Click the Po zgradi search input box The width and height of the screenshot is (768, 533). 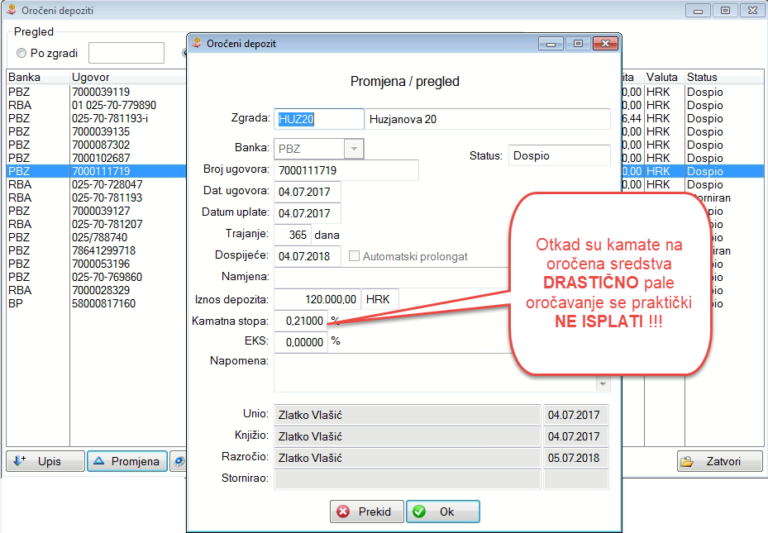coord(126,53)
